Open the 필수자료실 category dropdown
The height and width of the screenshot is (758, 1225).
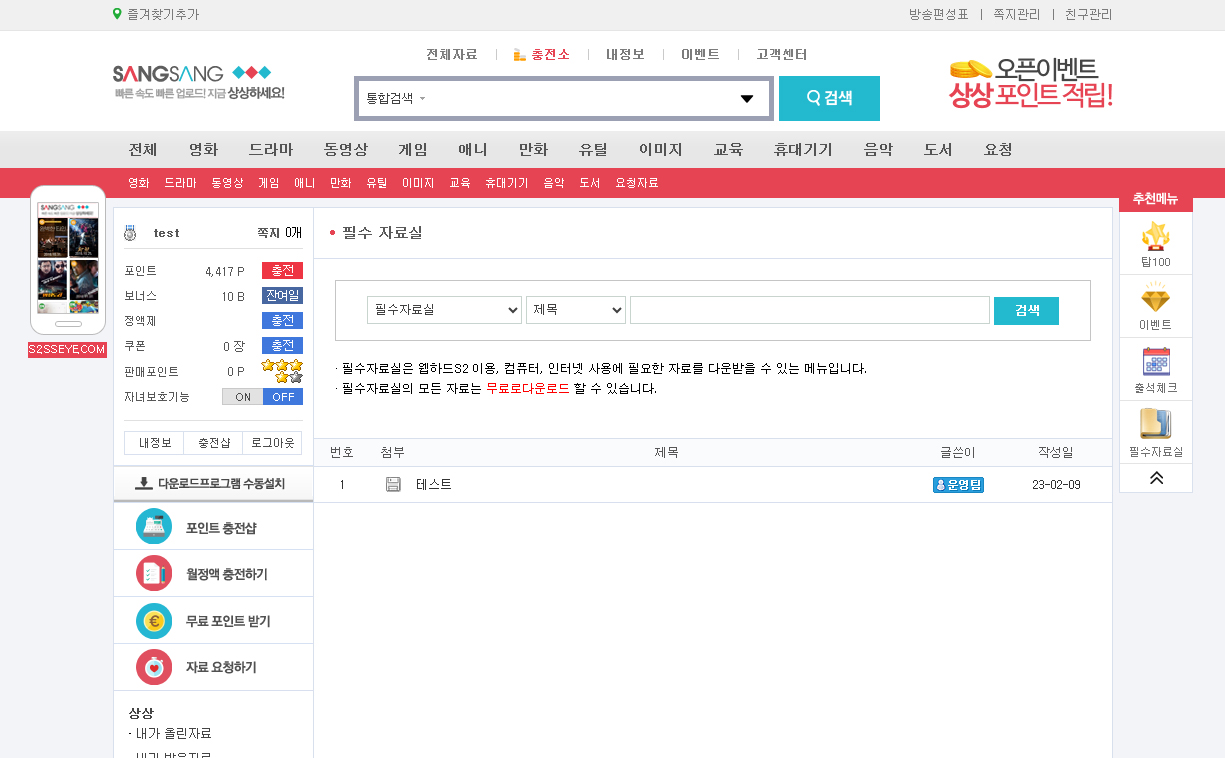444,310
